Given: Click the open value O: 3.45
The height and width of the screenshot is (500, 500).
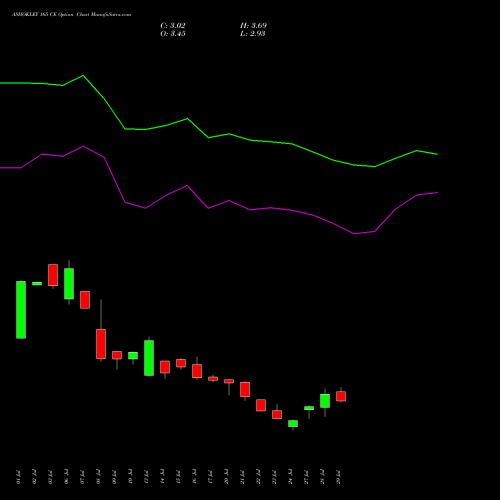Looking at the screenshot, I should pos(173,34).
